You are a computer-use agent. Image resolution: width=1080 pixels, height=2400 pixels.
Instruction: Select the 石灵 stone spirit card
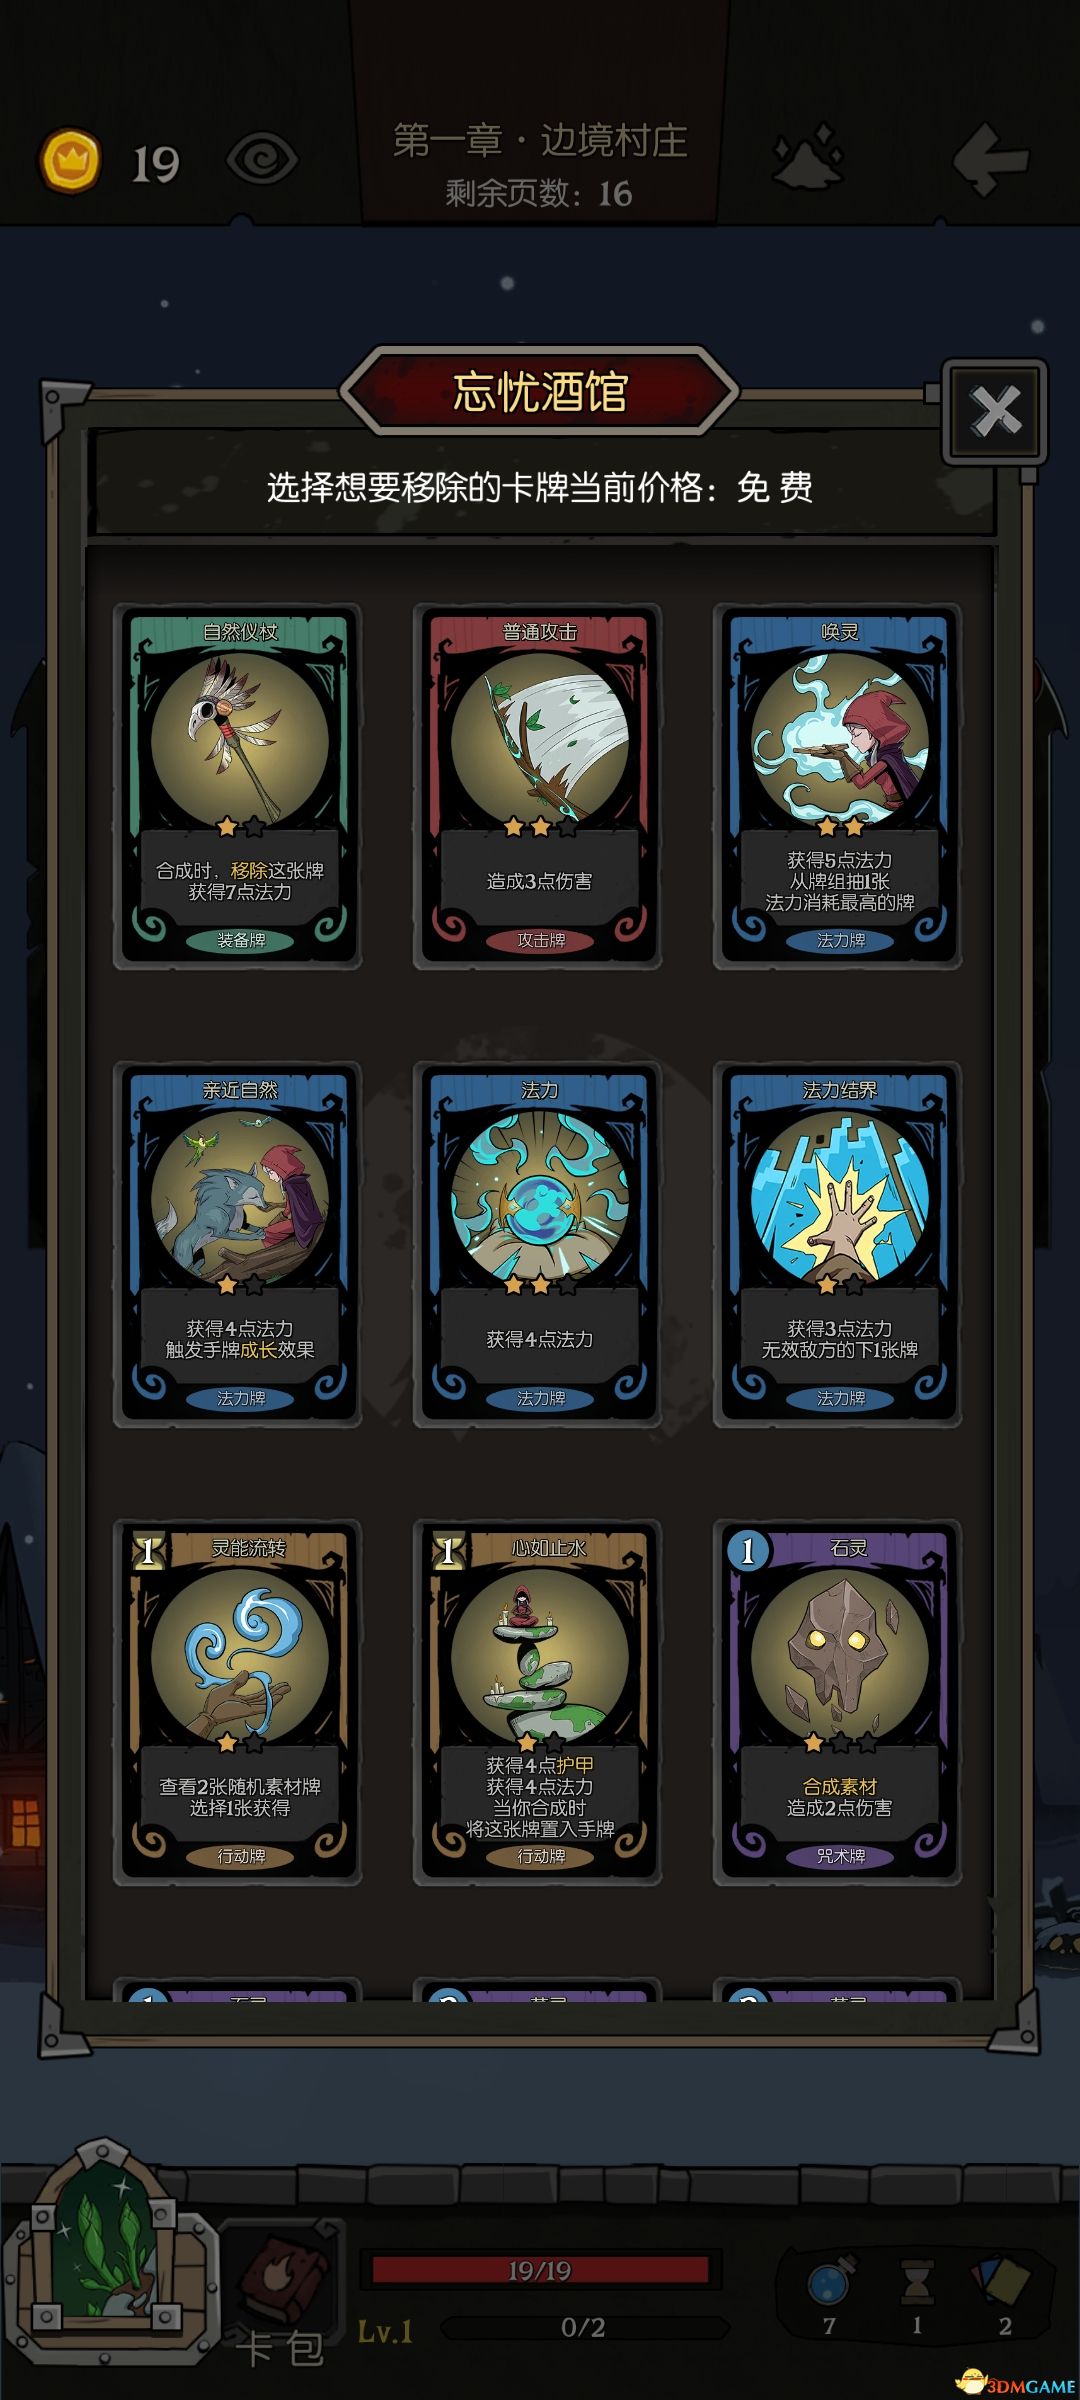coord(838,1702)
